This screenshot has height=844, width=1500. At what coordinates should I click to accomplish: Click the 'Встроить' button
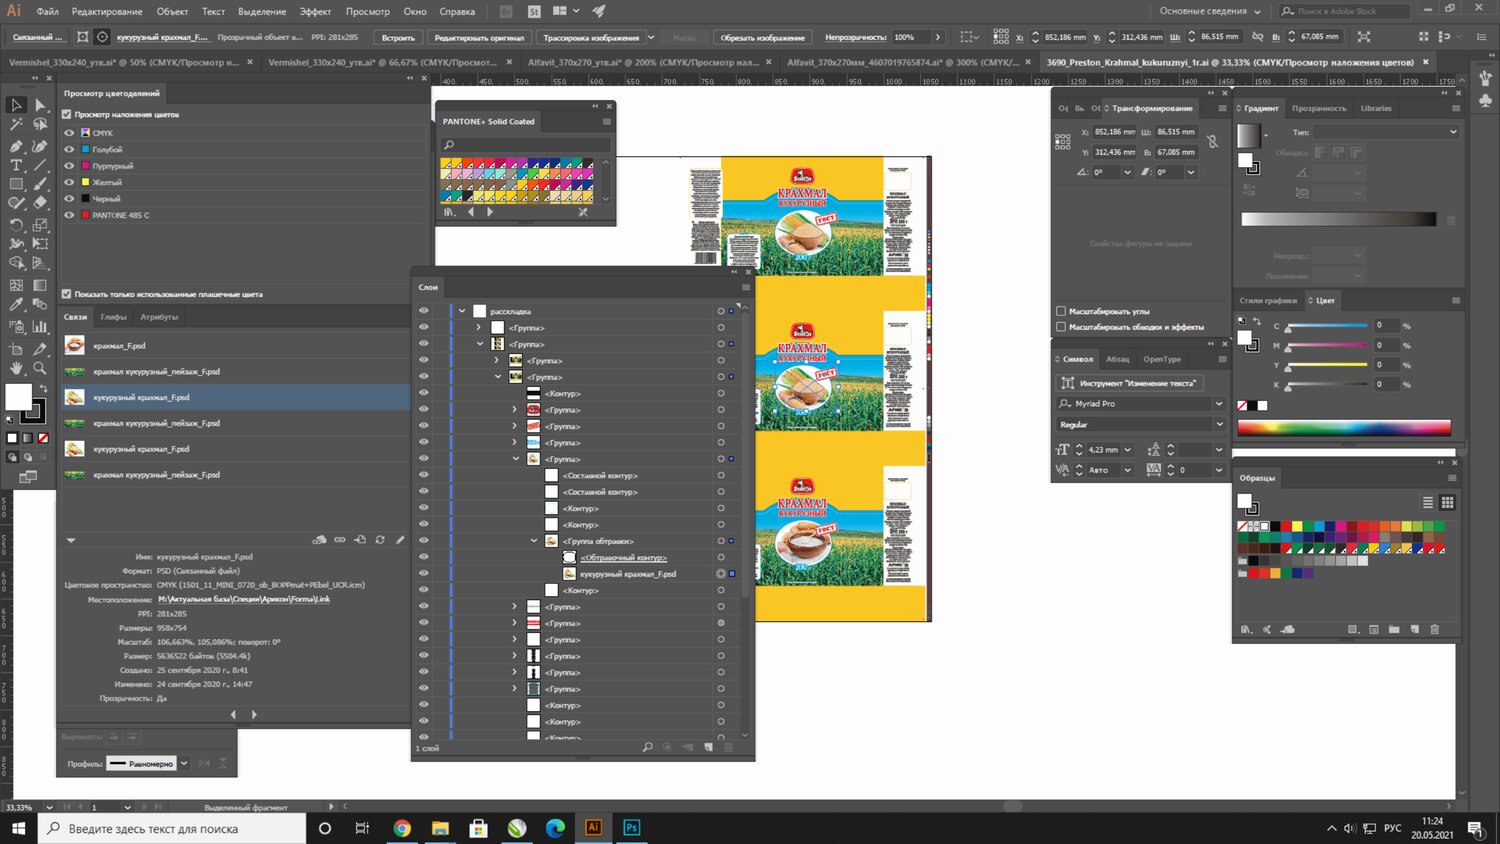(x=398, y=37)
